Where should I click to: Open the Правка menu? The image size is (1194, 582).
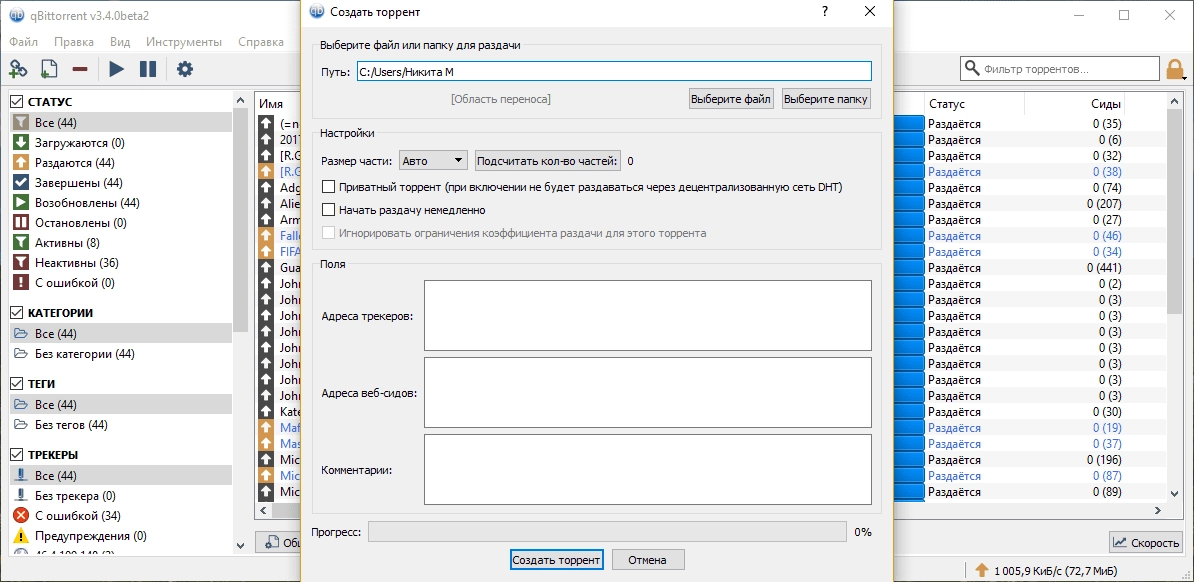75,42
